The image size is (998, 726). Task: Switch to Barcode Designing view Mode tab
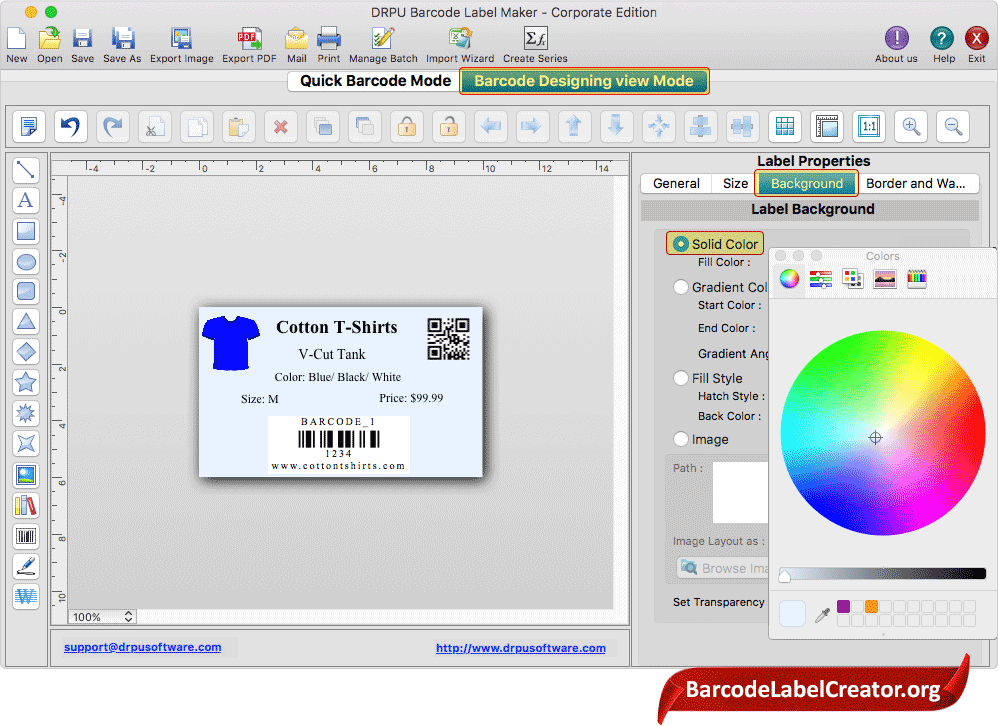coord(584,81)
